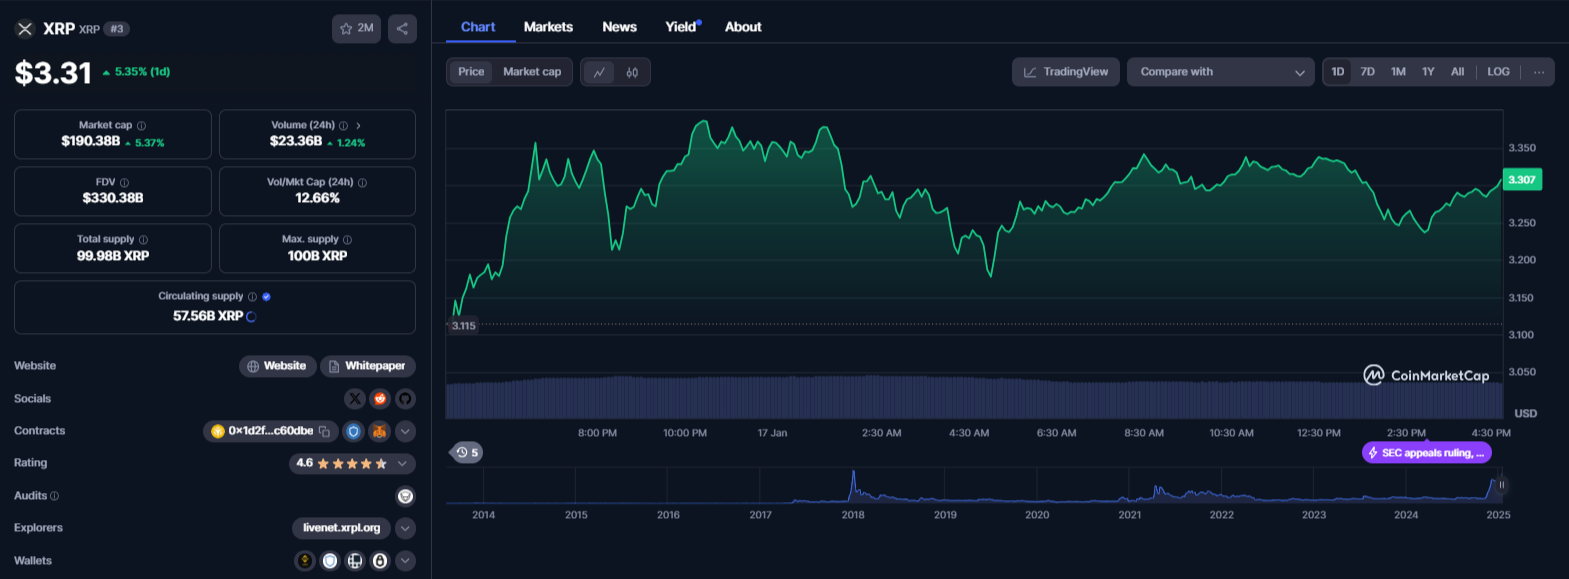
Task: Open XRP's Reddit community icon
Action: point(380,399)
